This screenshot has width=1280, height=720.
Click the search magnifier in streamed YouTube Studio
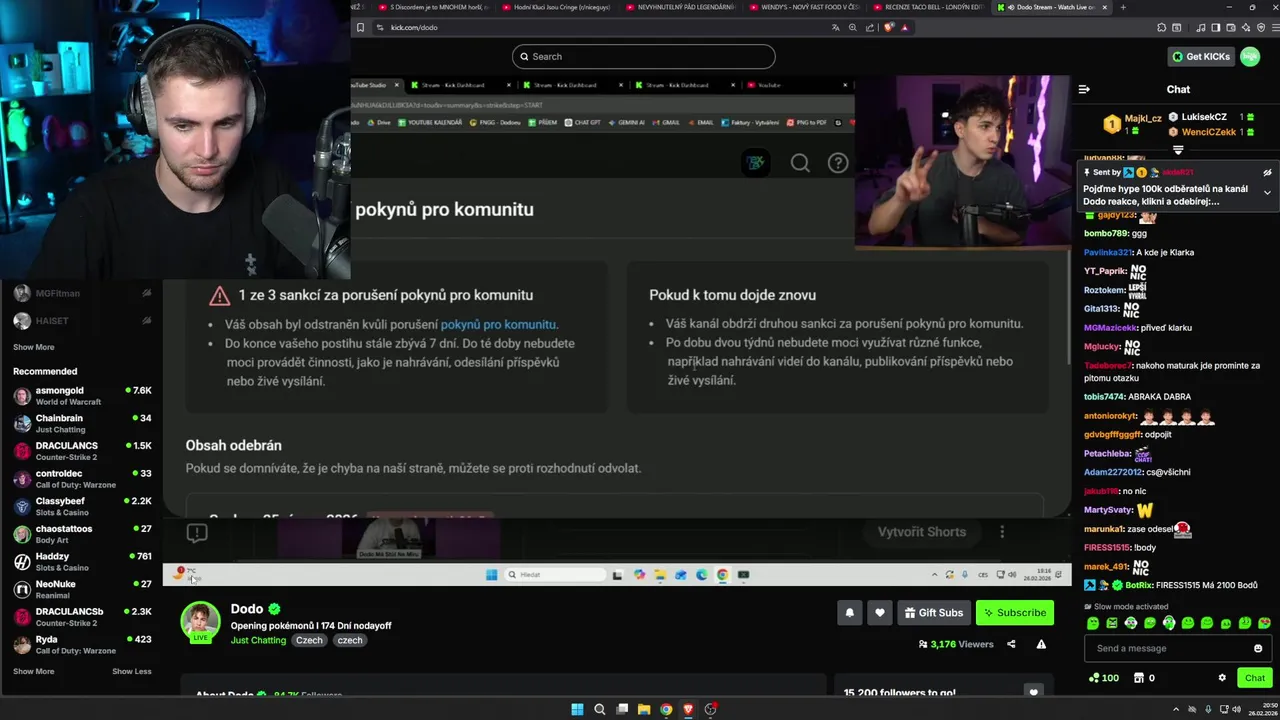(x=800, y=163)
